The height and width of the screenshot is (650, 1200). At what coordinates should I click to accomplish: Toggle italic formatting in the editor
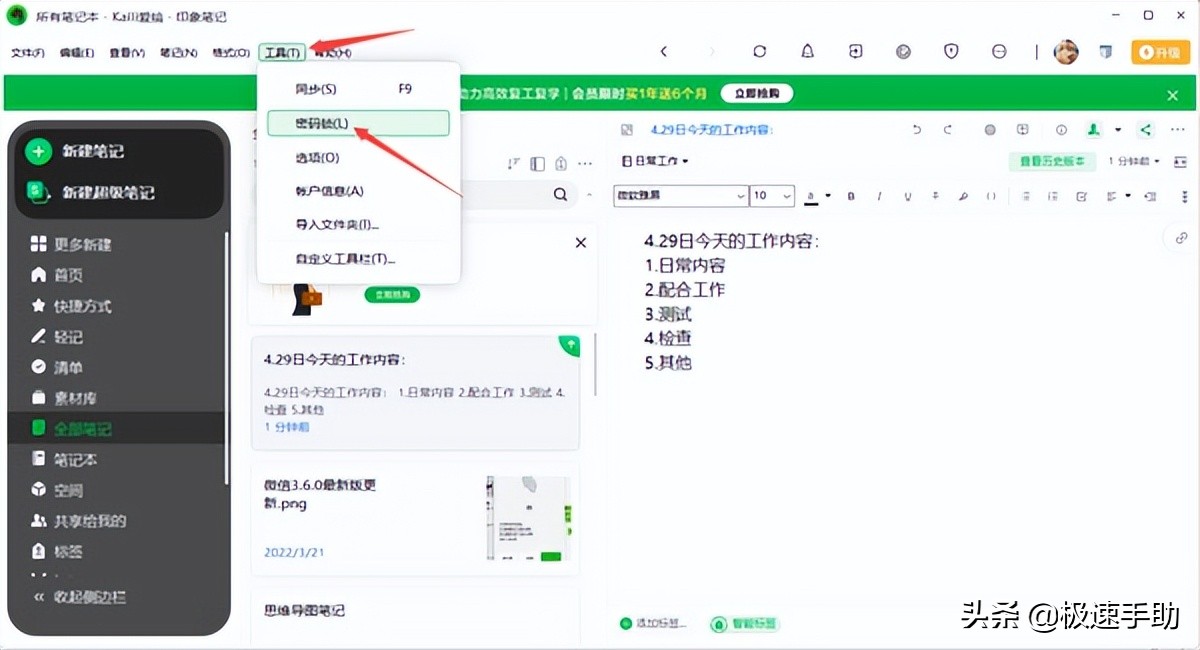(x=879, y=196)
